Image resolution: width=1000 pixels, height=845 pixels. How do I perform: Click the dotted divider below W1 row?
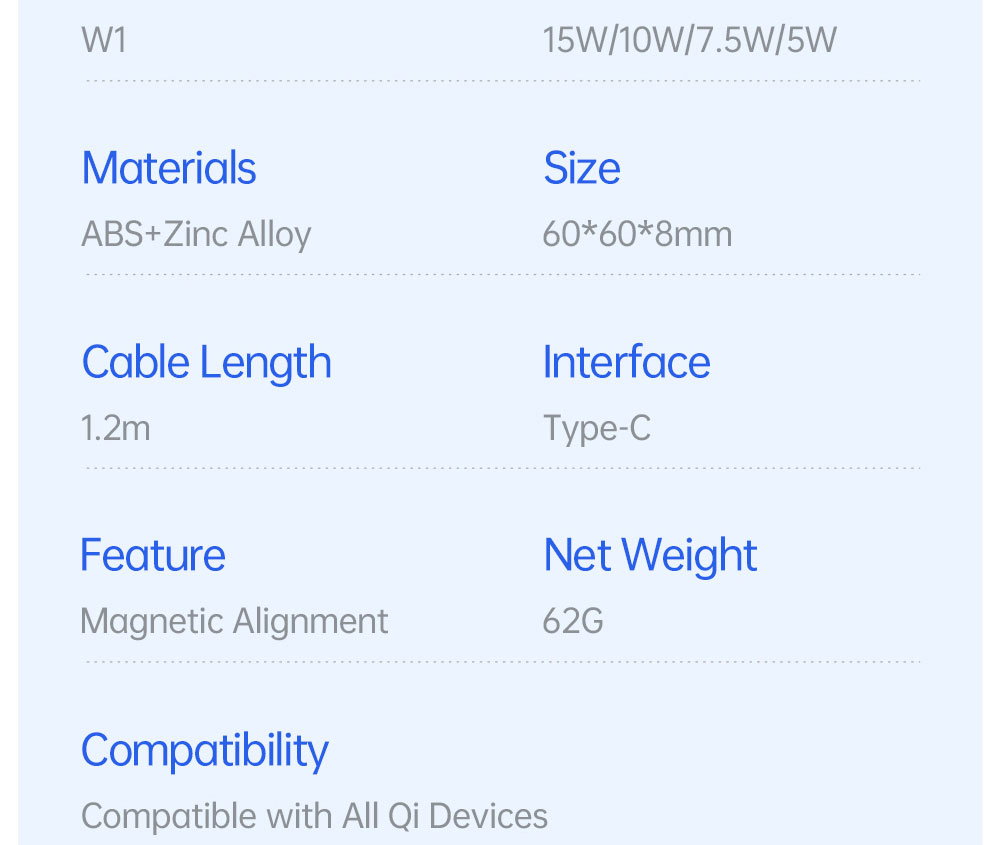tap(503, 81)
